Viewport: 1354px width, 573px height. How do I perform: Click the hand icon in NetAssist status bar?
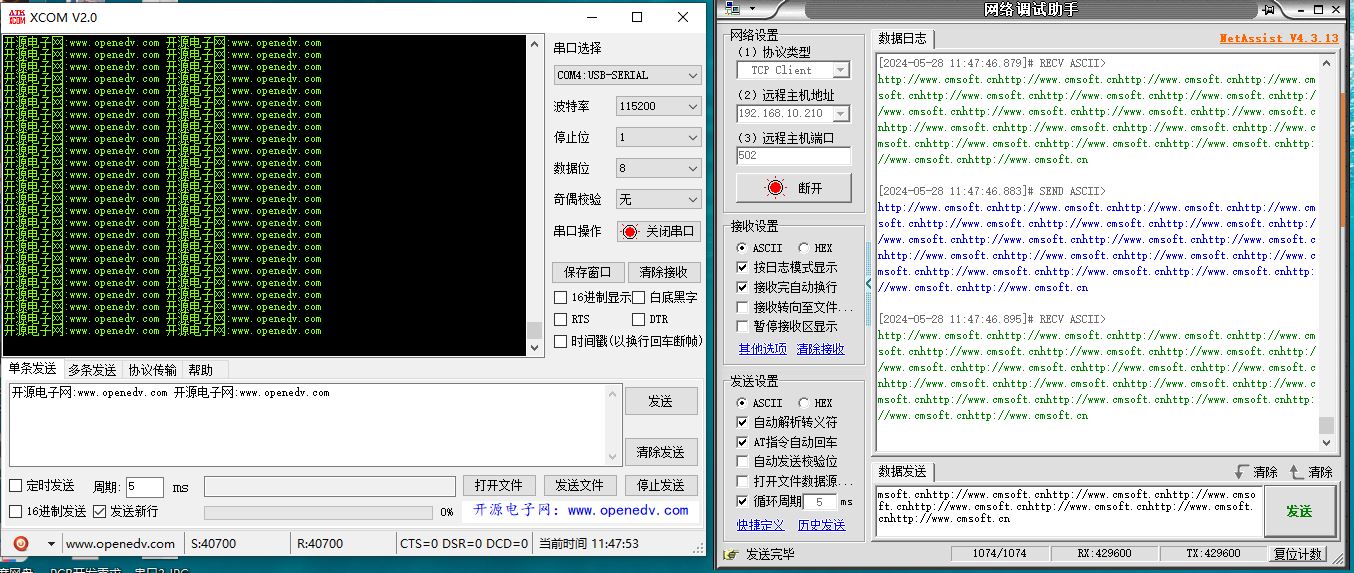[731, 554]
